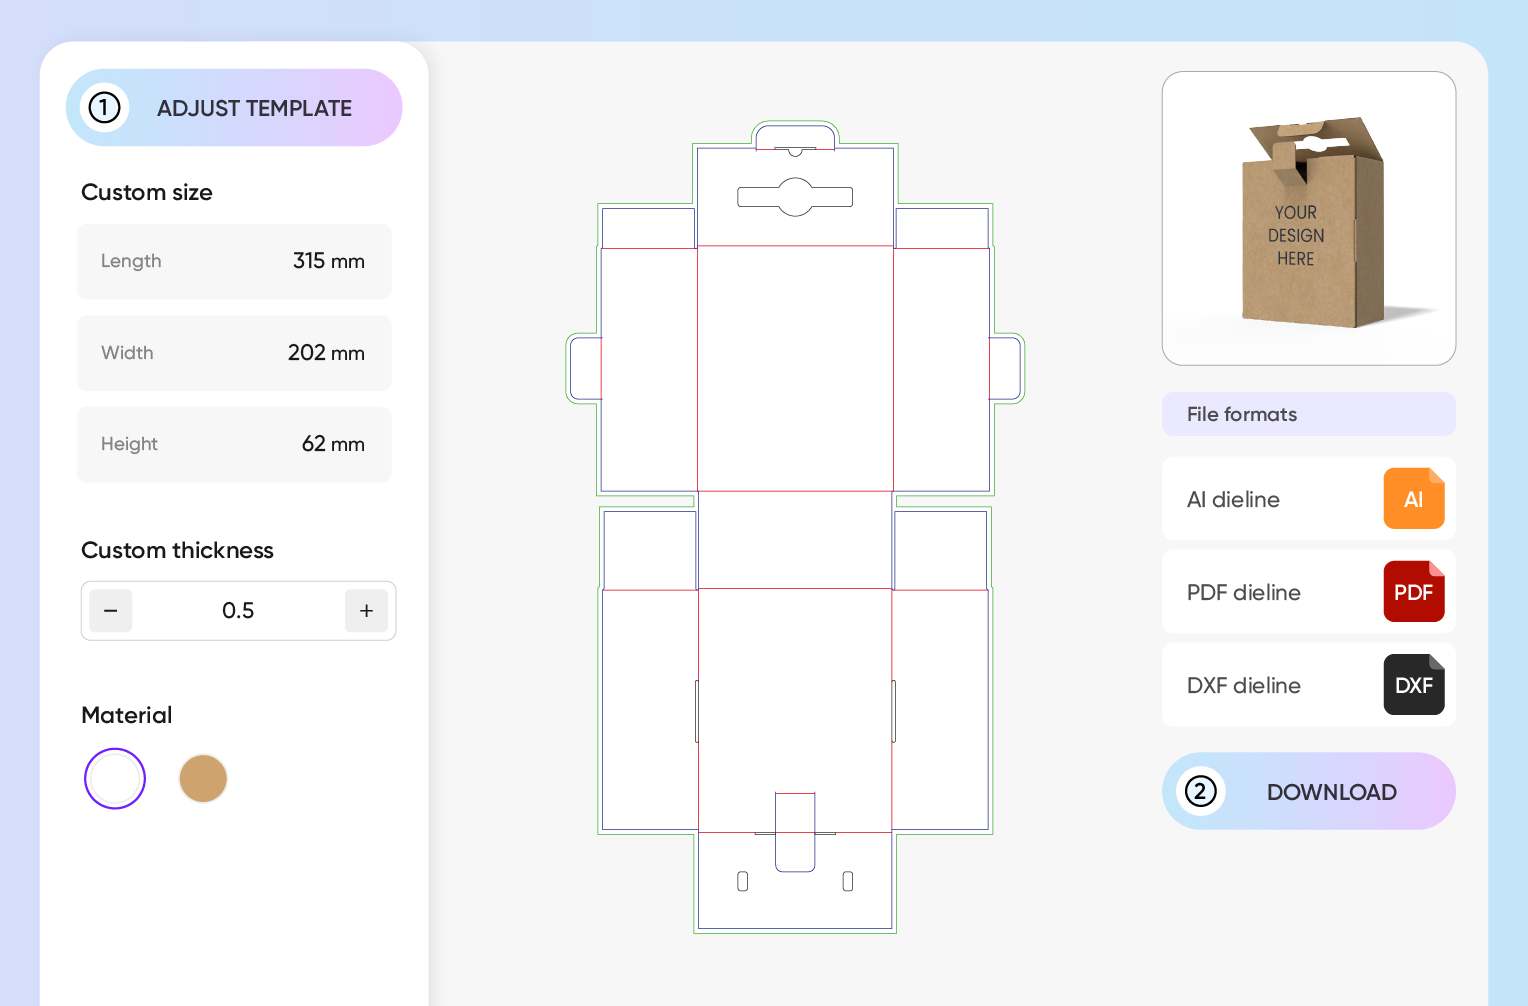This screenshot has height=1006, width=1528.
Task: Click the Material heading
Action: (x=127, y=715)
